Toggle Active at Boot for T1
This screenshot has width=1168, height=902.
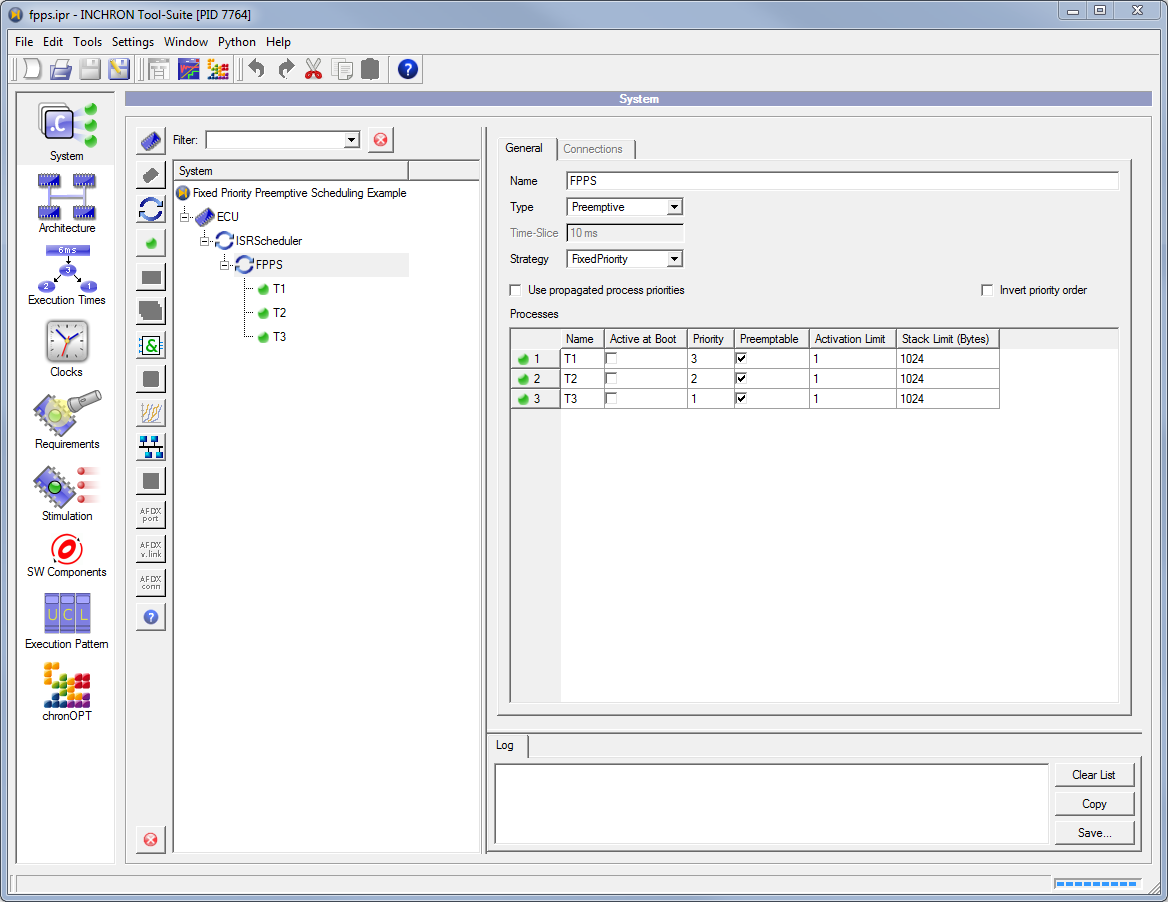[611, 358]
